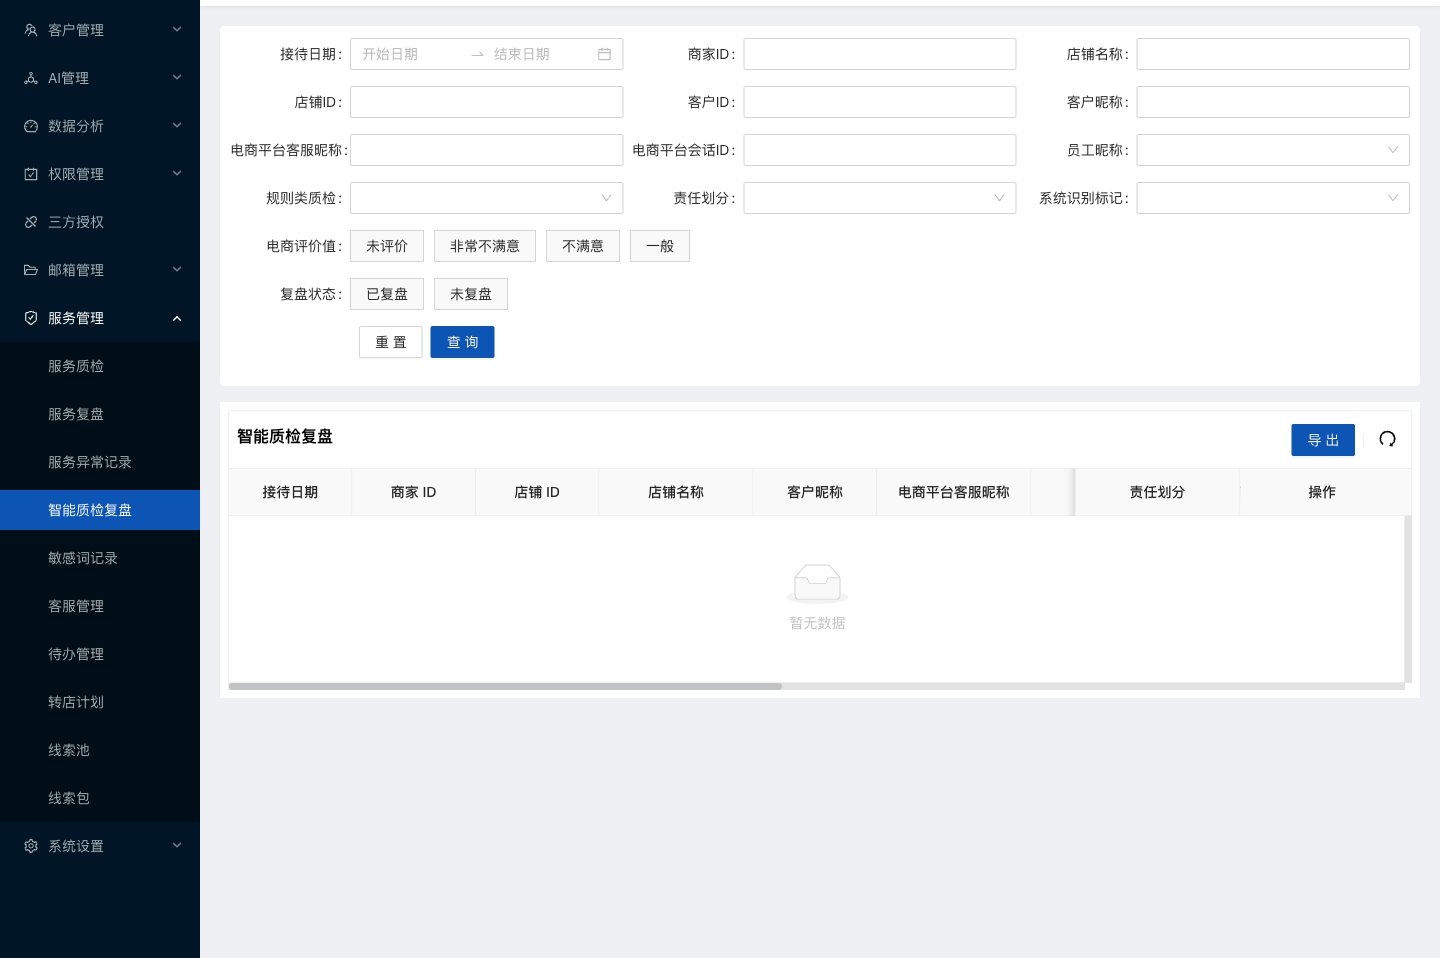Viewport: 1440px width, 958px height.
Task: Toggle the 未评价 rating filter
Action: tap(387, 246)
